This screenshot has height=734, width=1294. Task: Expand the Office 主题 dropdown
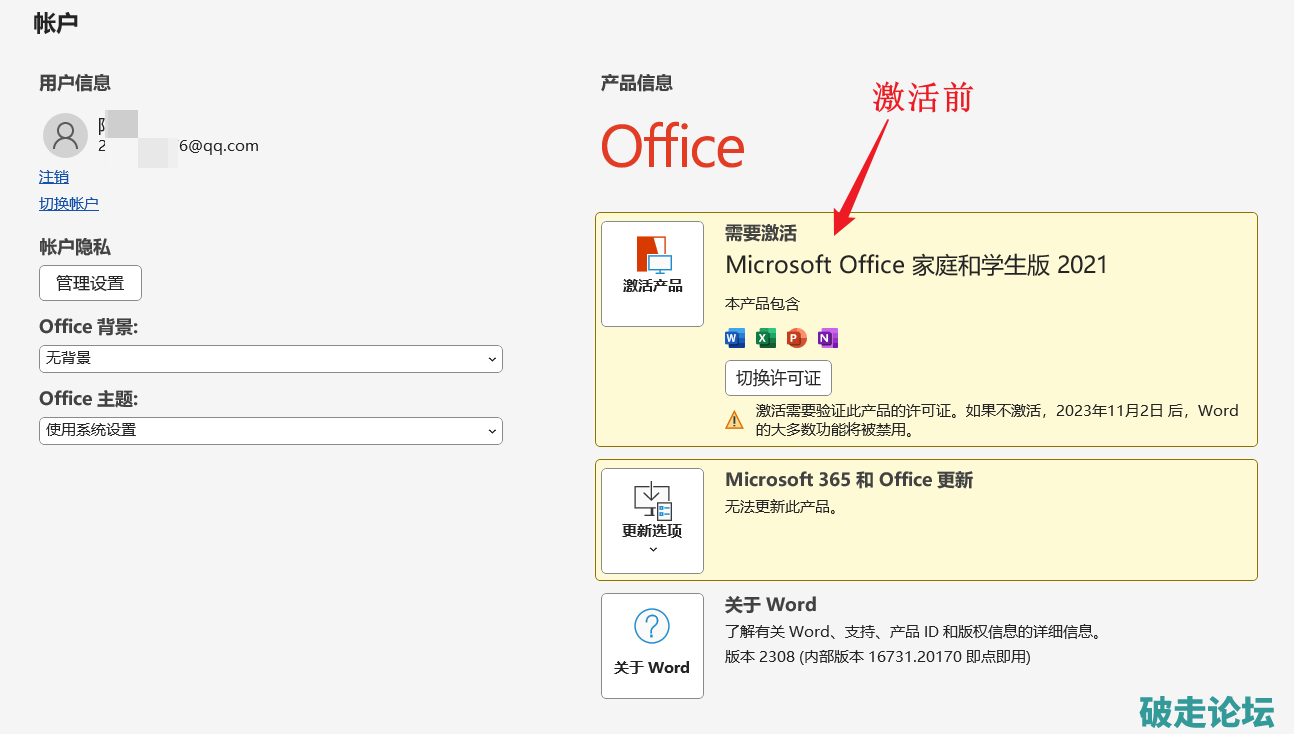point(270,431)
